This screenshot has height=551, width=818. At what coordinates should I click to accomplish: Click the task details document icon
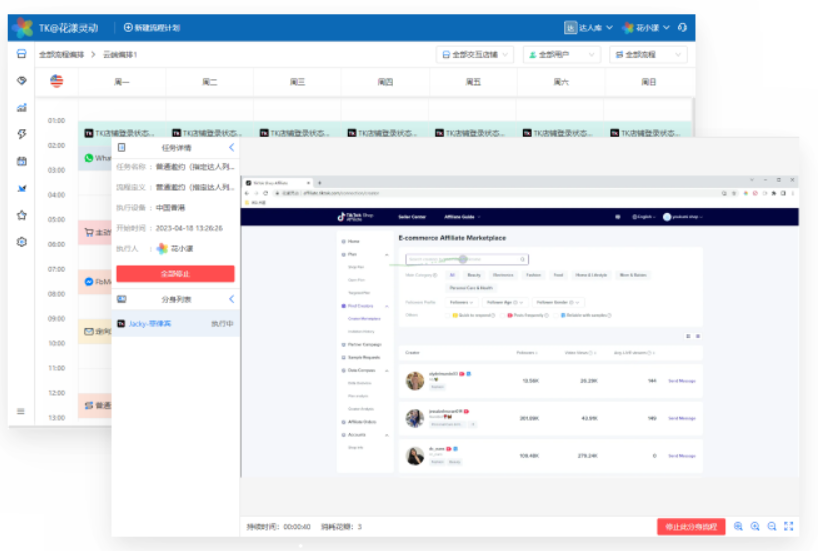(x=122, y=148)
